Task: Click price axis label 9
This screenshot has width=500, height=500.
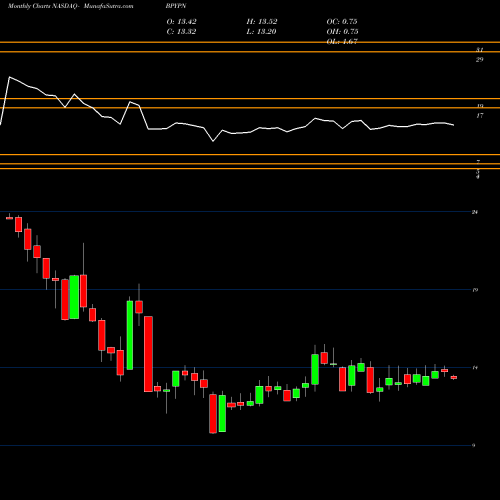Action: 474,445
